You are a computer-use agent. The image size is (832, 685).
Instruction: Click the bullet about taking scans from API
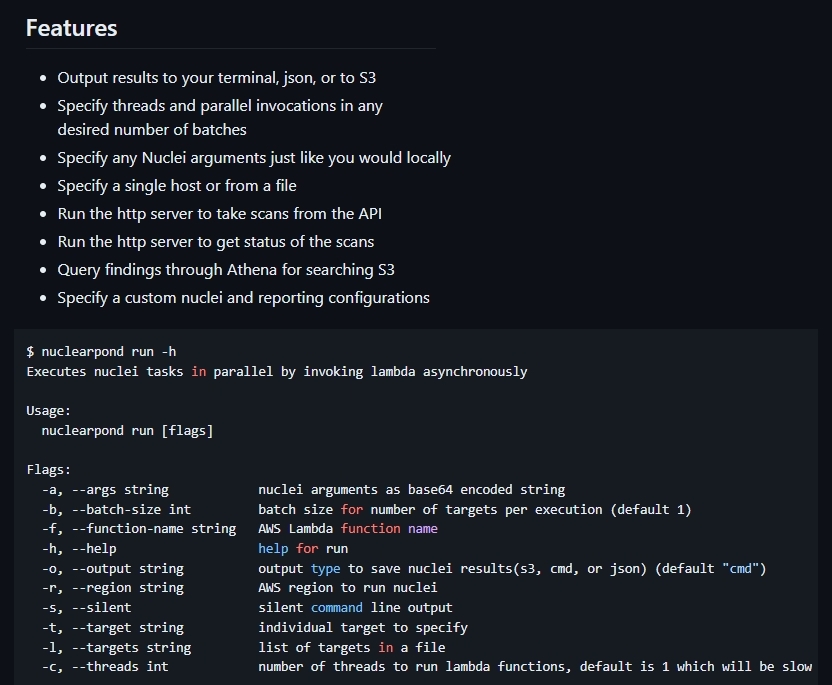coord(220,213)
